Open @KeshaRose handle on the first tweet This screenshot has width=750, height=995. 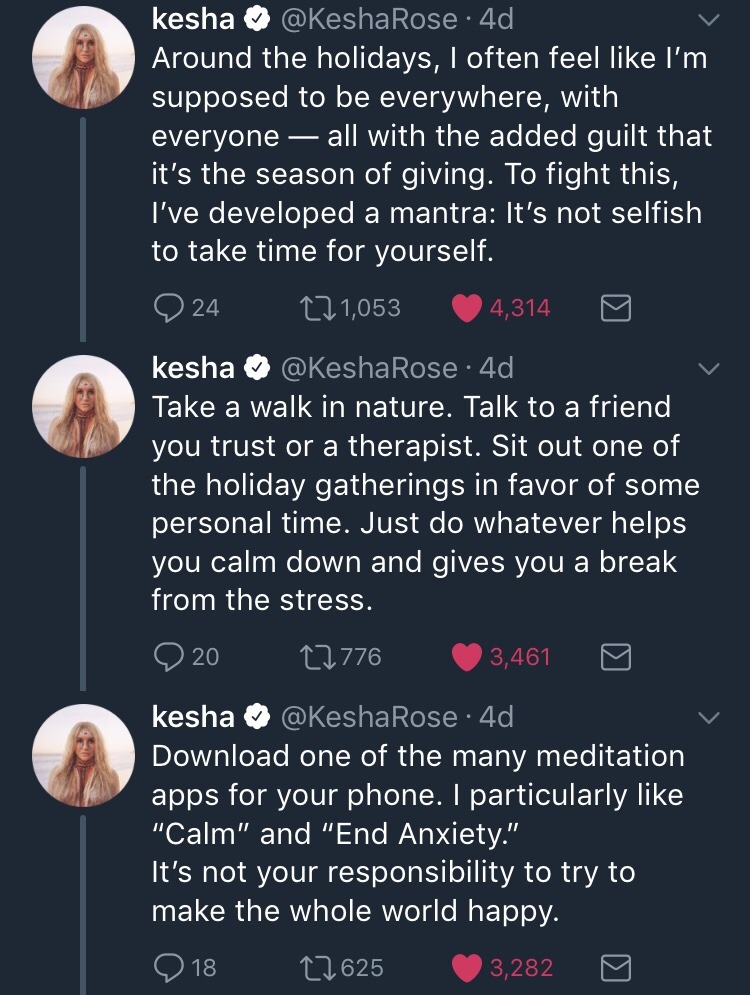pos(370,20)
